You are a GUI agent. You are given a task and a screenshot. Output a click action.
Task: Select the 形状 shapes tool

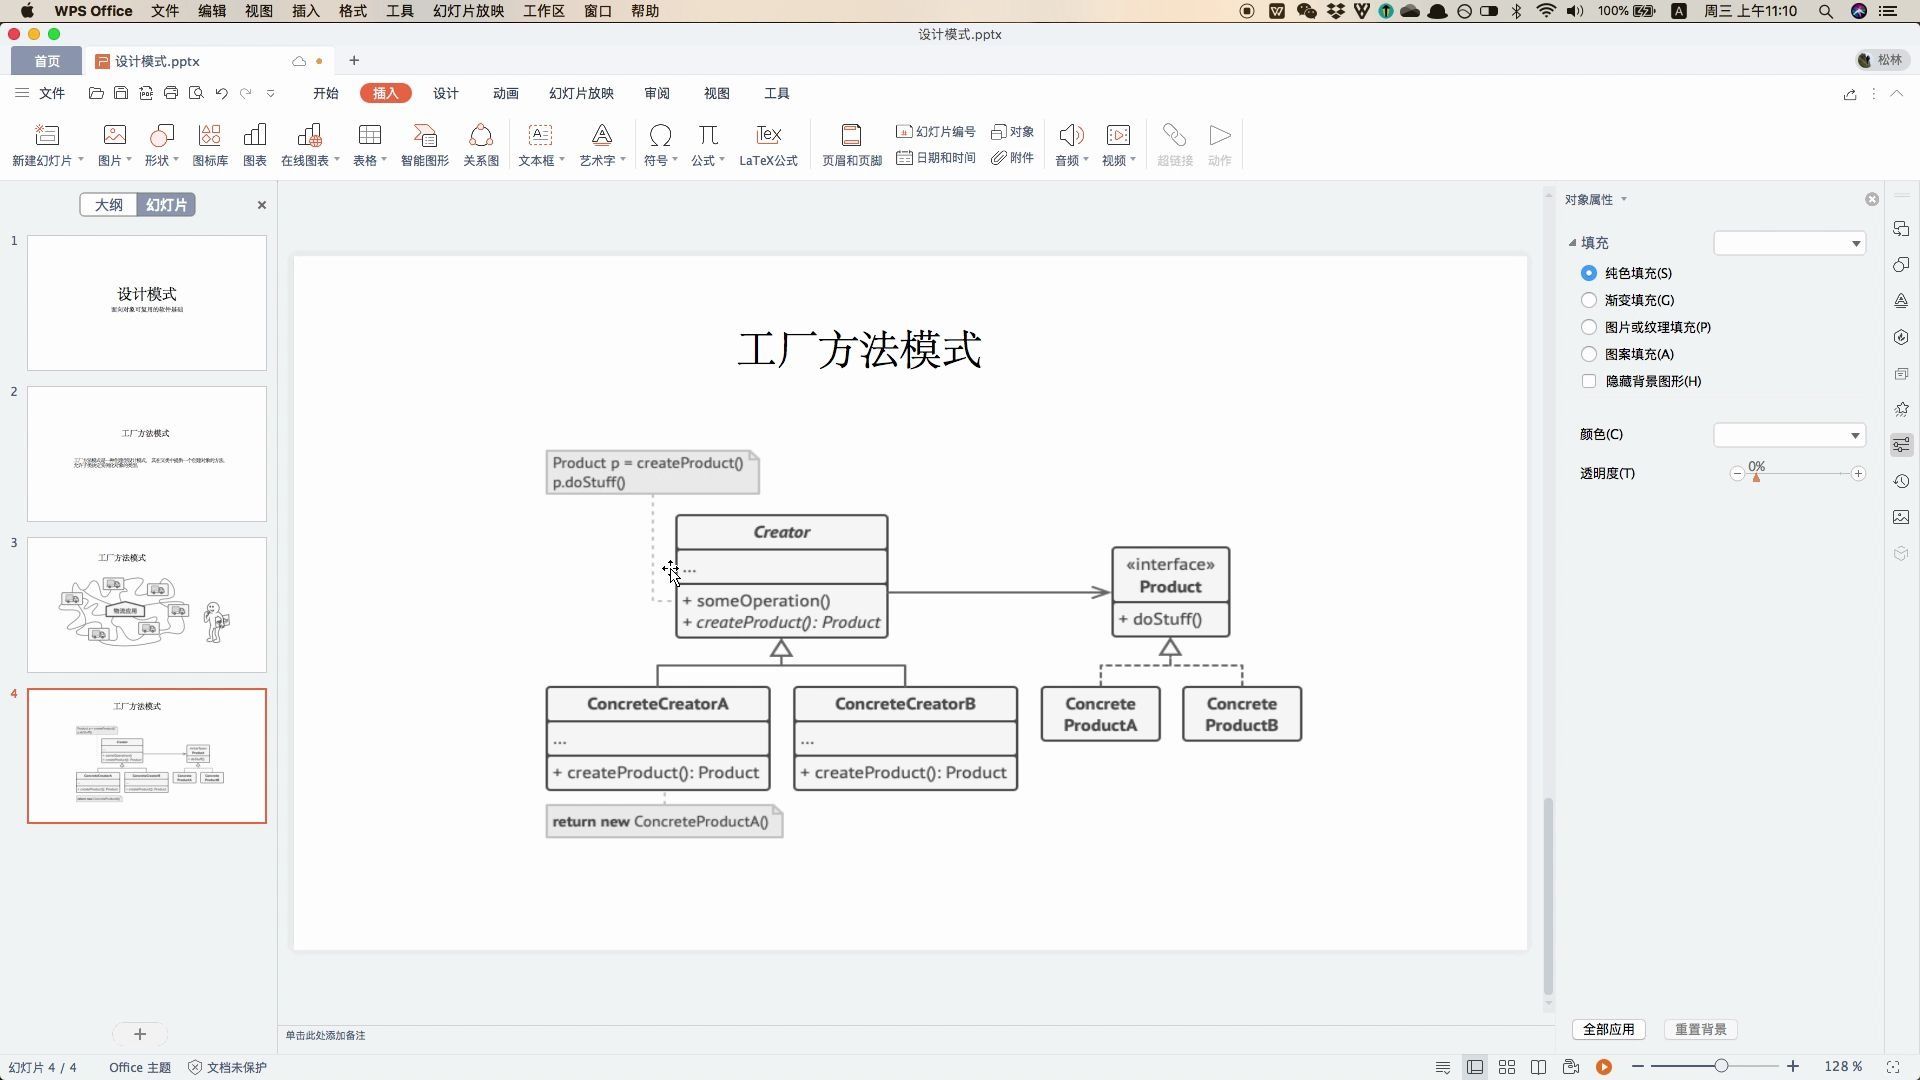tap(161, 135)
